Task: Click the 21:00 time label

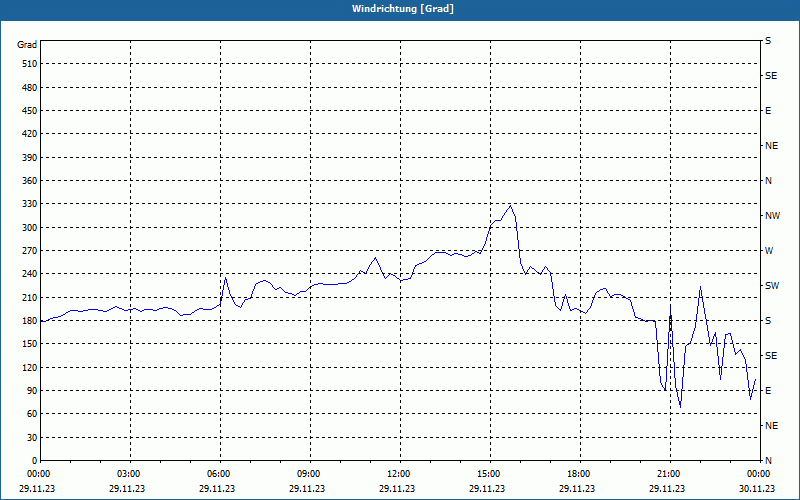Action: 670,474
